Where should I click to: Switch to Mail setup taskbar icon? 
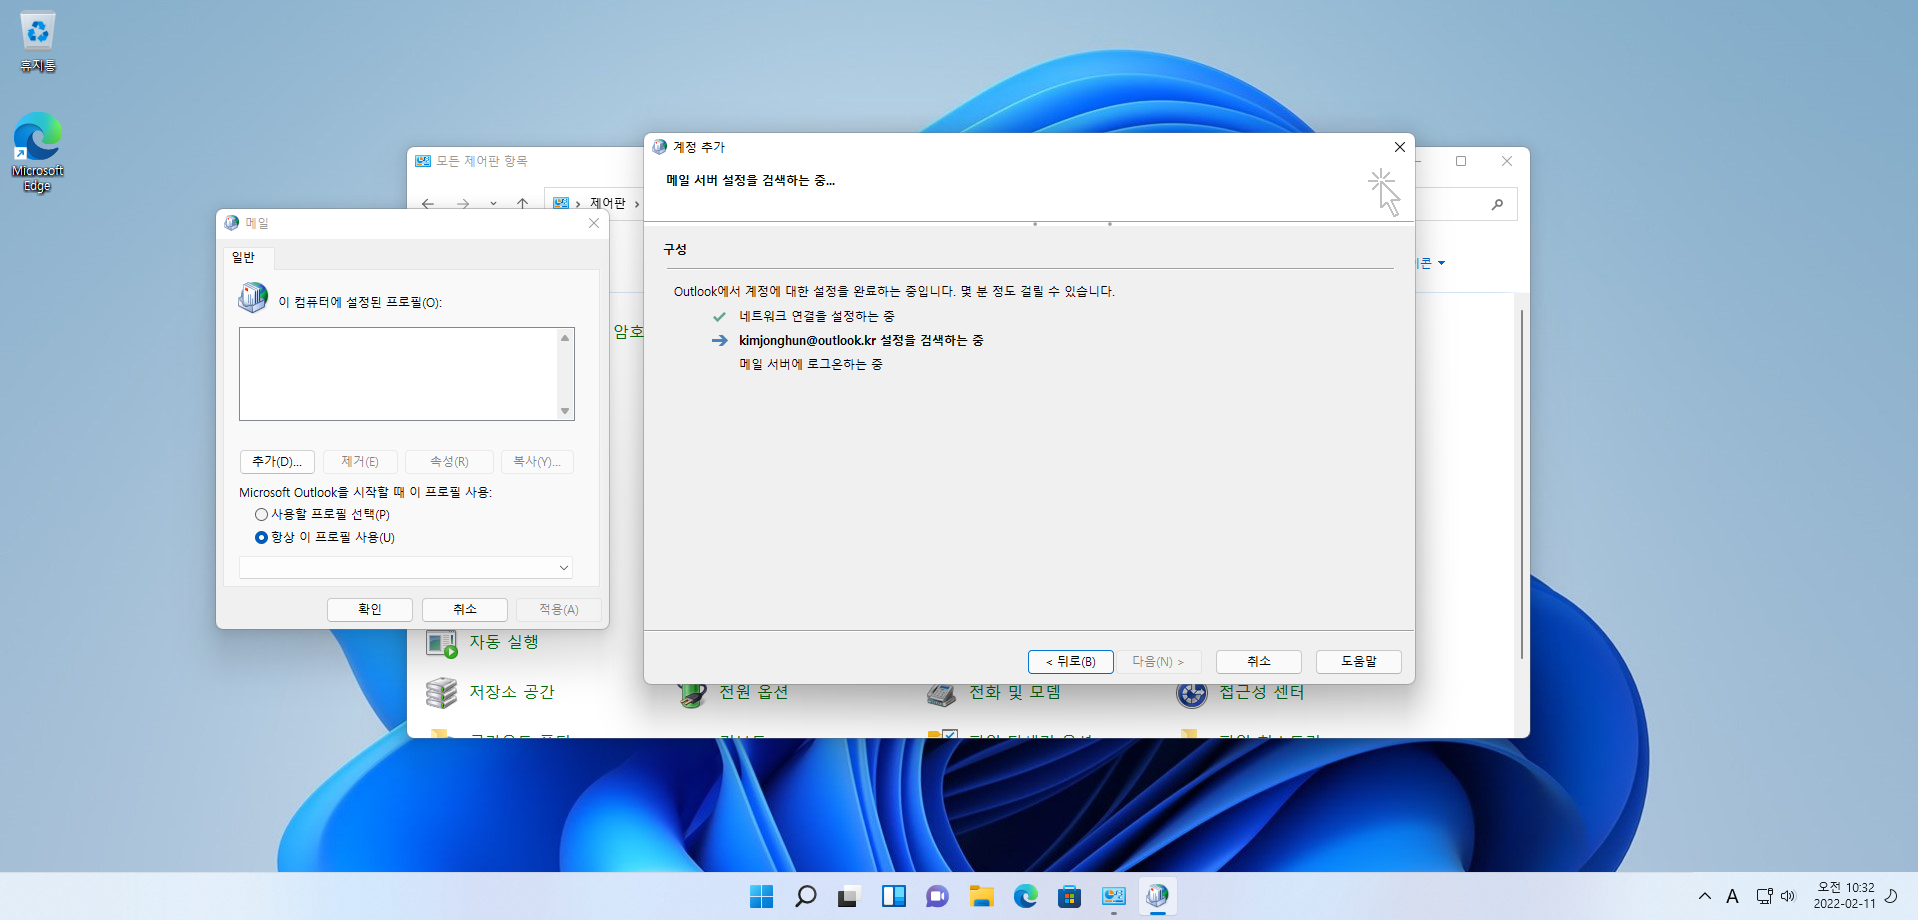tap(1157, 896)
